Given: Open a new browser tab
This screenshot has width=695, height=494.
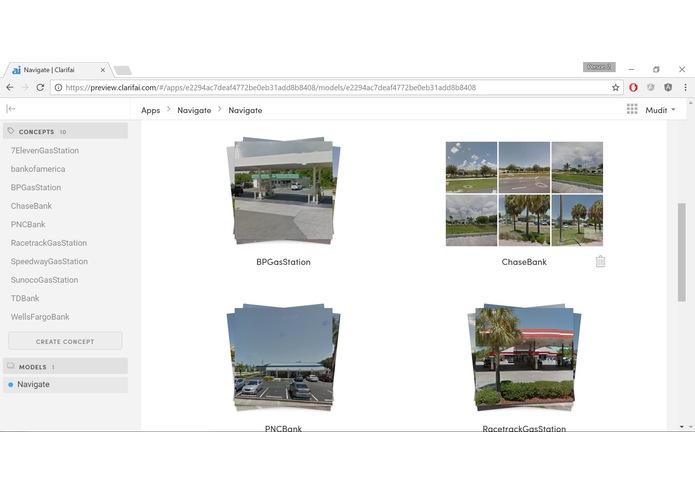Looking at the screenshot, I should tap(123, 70).
